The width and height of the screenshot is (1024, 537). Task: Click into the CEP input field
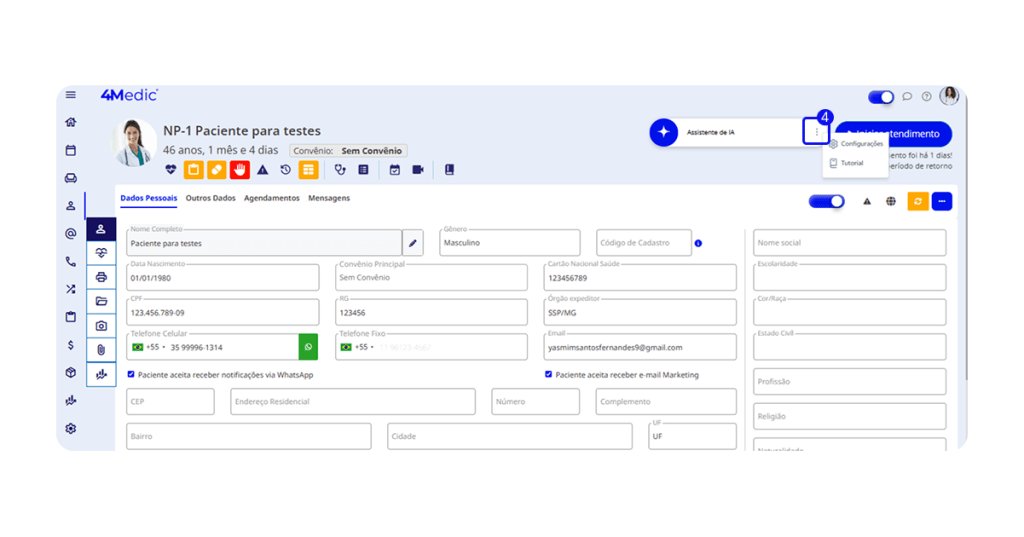pyautogui.click(x=170, y=402)
